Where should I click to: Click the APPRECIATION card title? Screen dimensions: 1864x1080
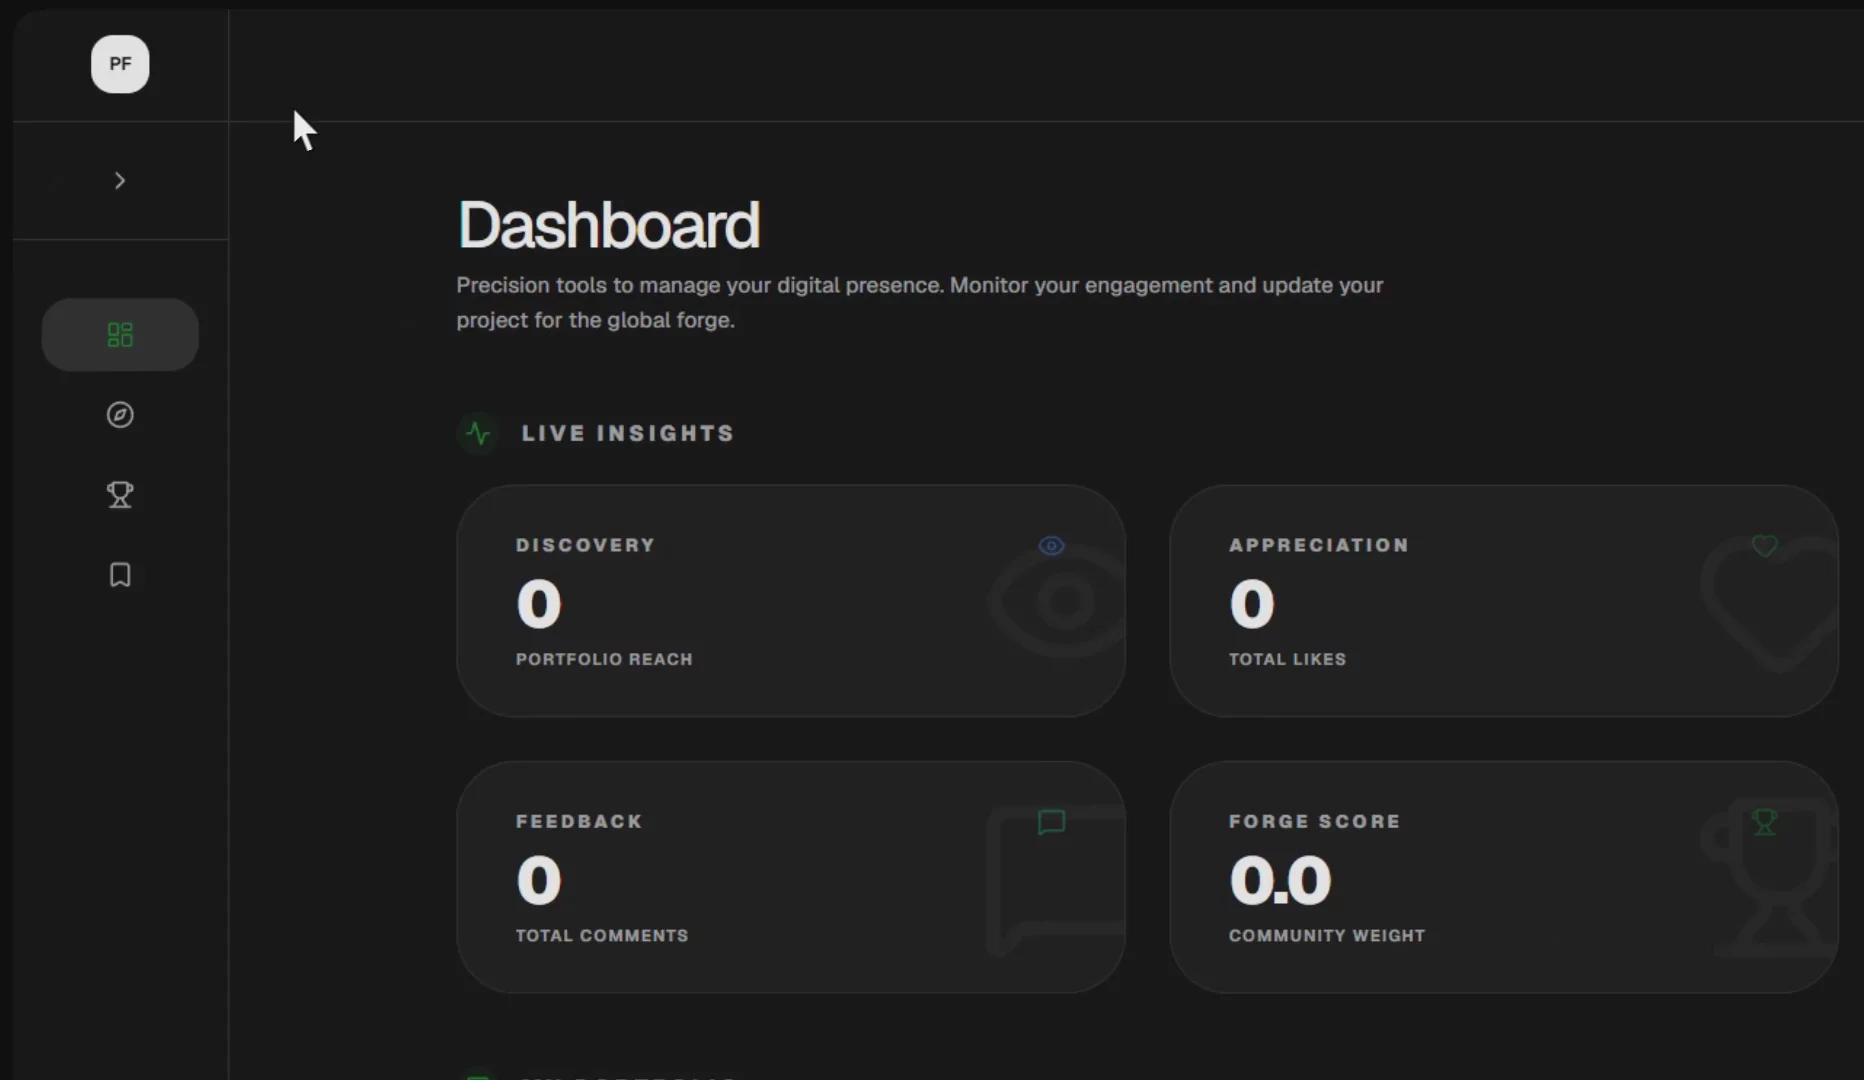click(1318, 545)
